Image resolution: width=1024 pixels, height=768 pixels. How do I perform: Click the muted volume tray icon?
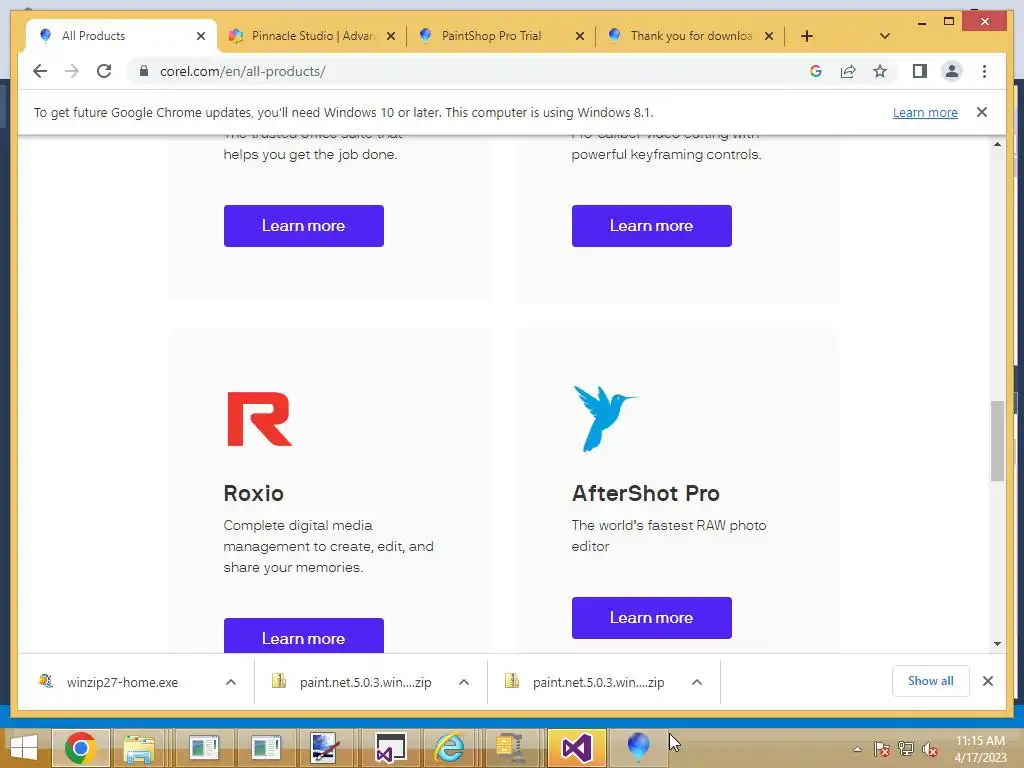[x=930, y=749]
